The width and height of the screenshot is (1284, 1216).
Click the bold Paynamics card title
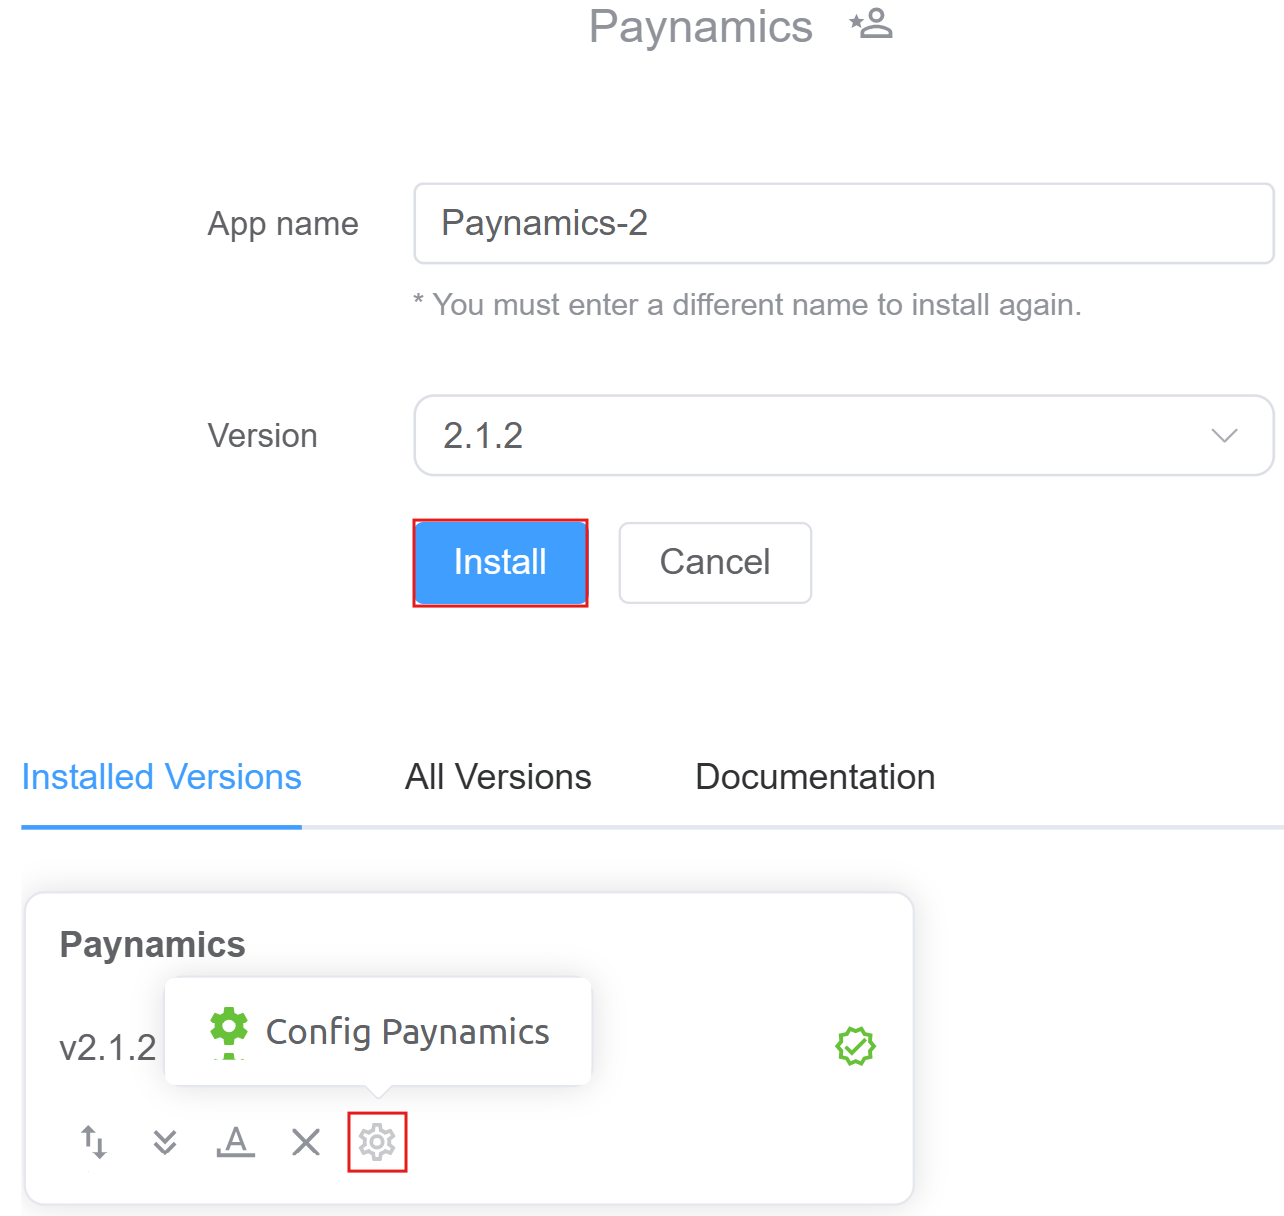(152, 944)
